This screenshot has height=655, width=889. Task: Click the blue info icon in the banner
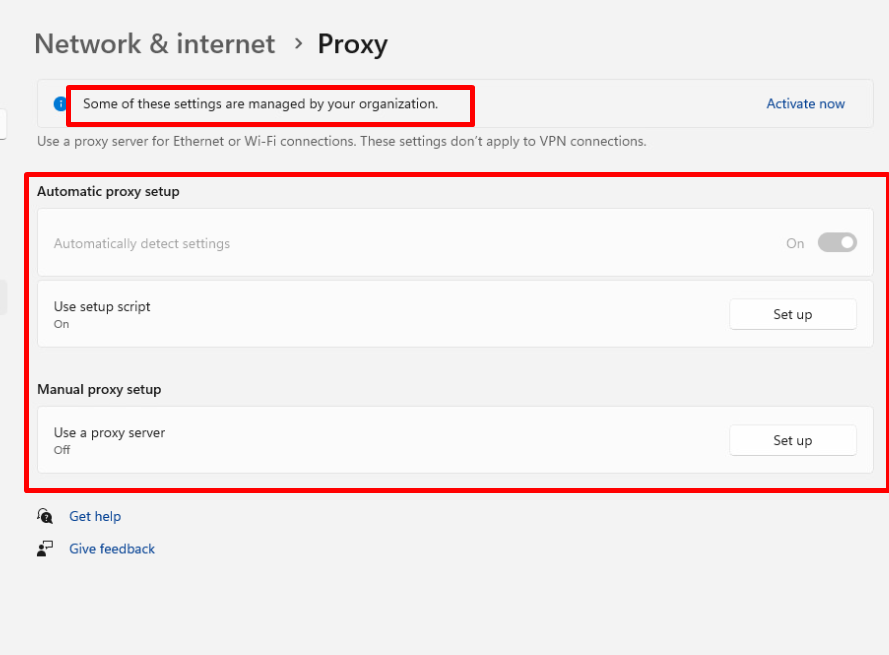coord(60,103)
